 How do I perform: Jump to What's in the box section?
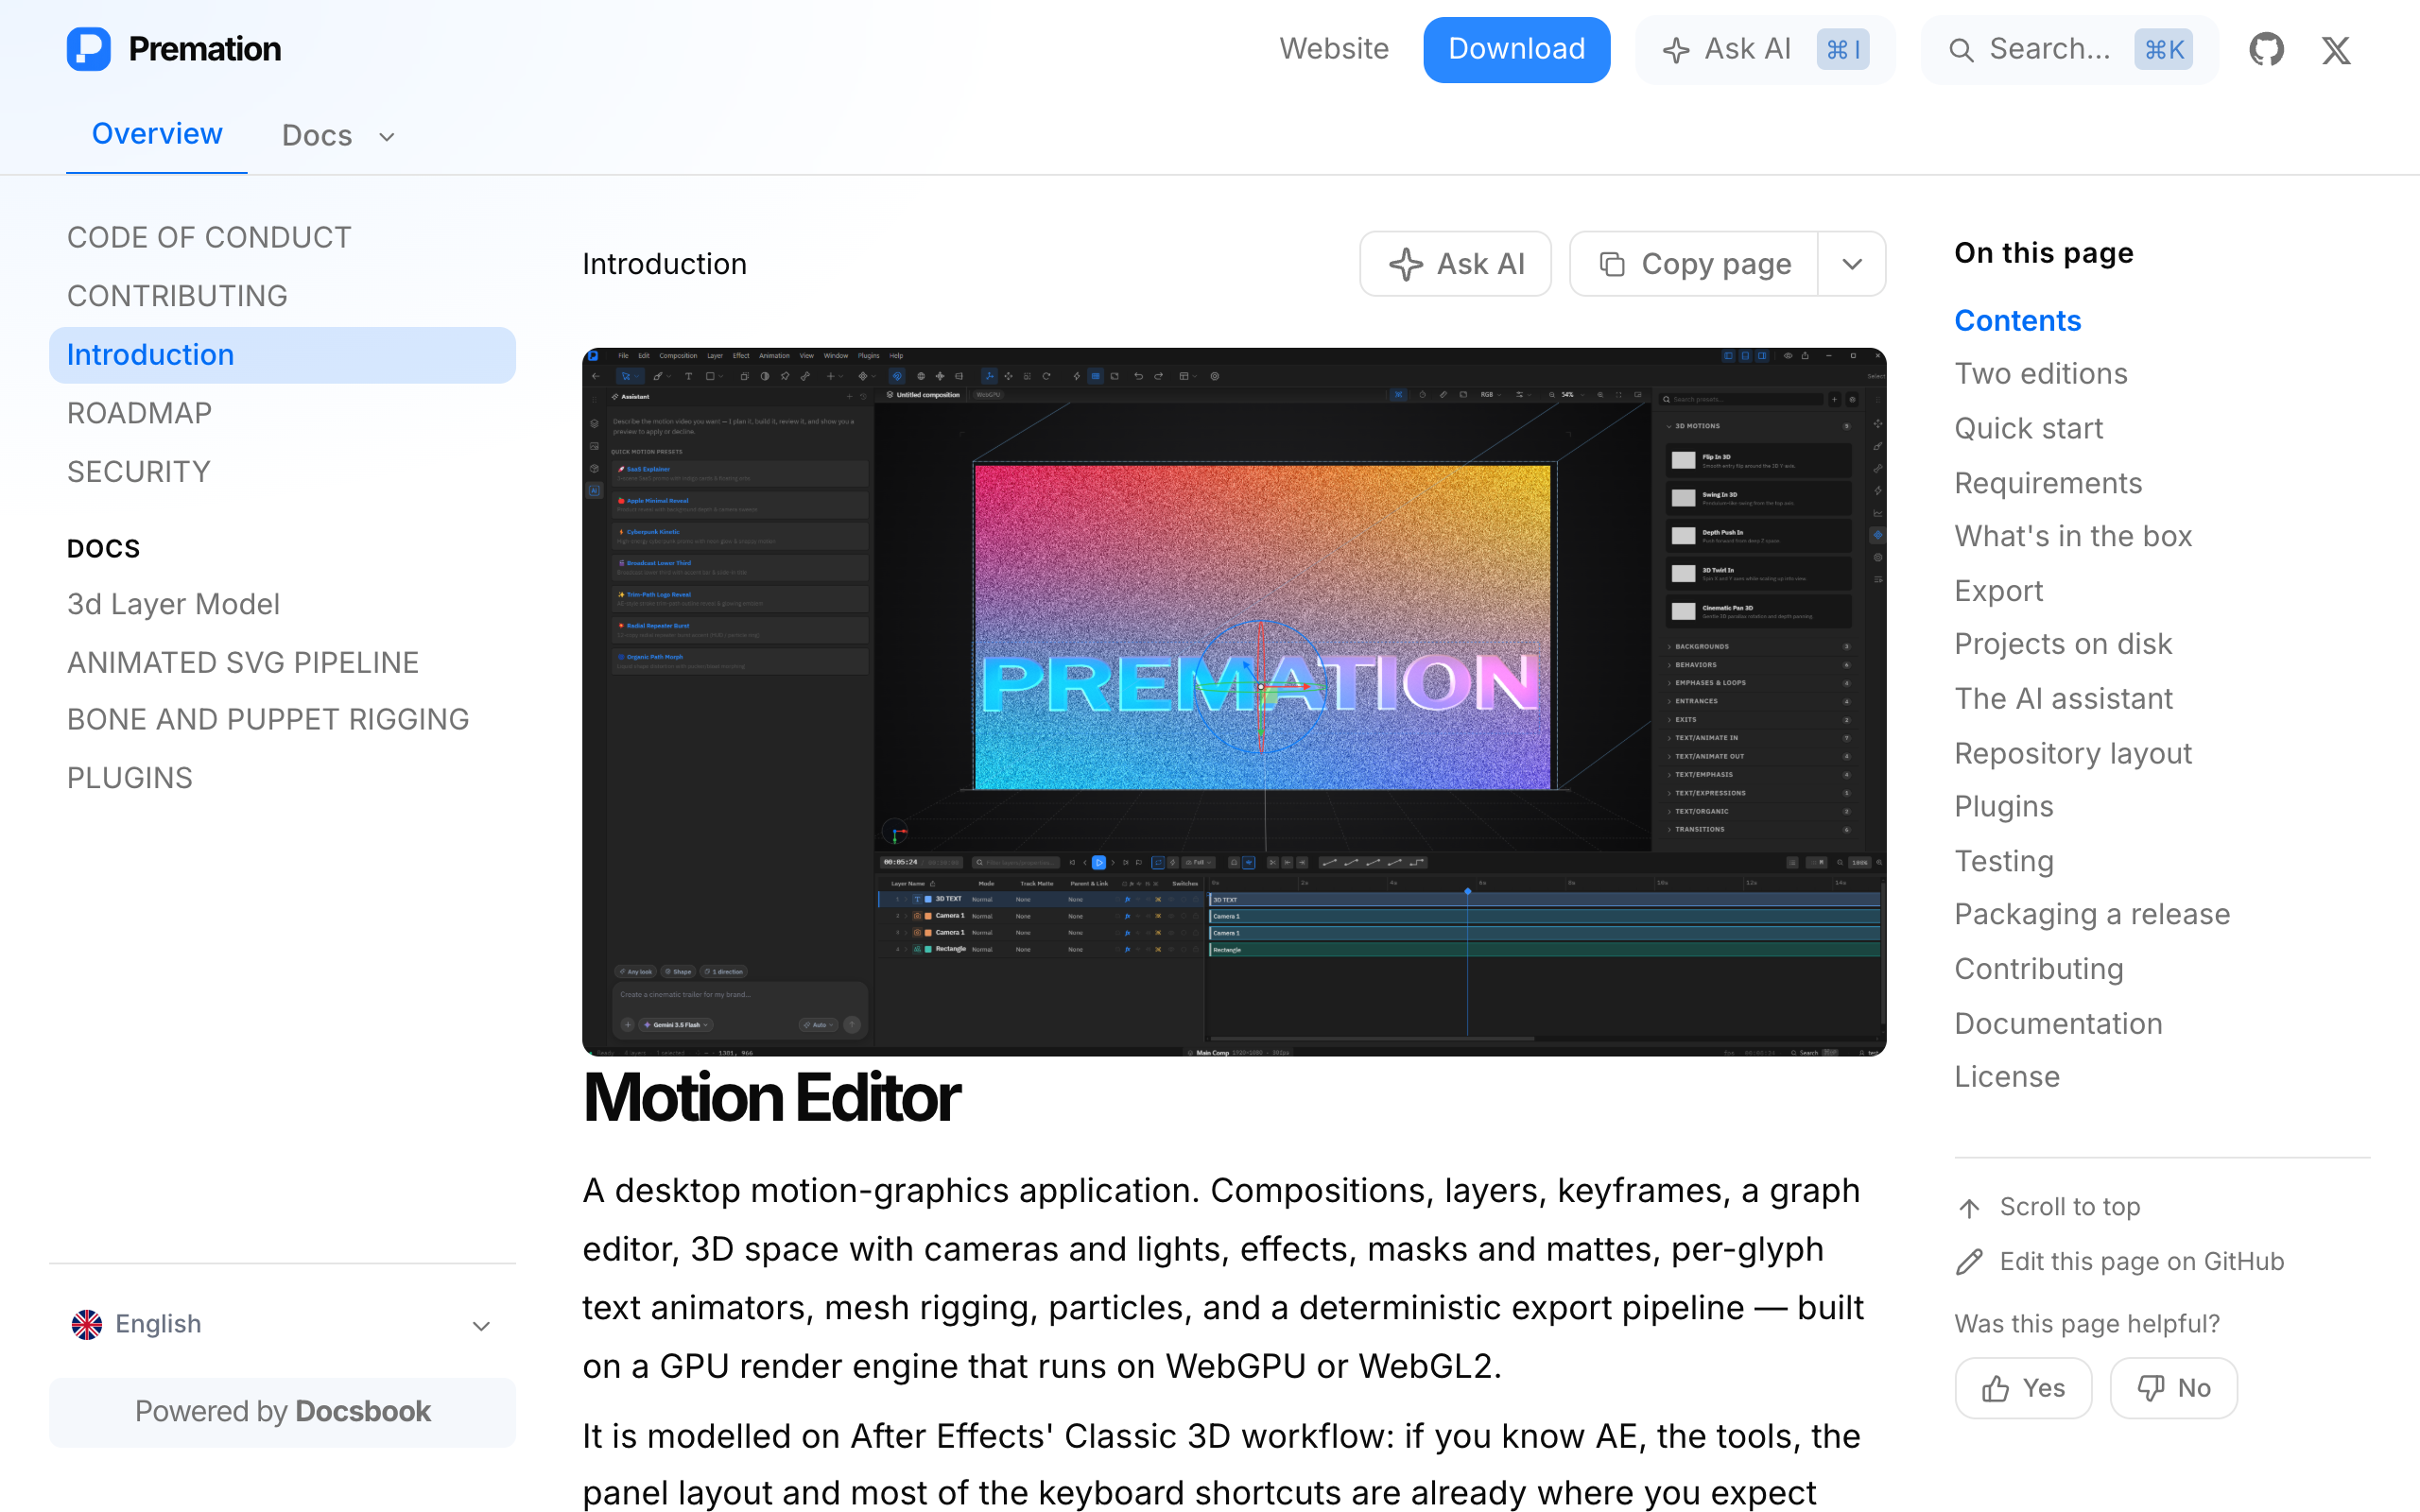pyautogui.click(x=2073, y=537)
